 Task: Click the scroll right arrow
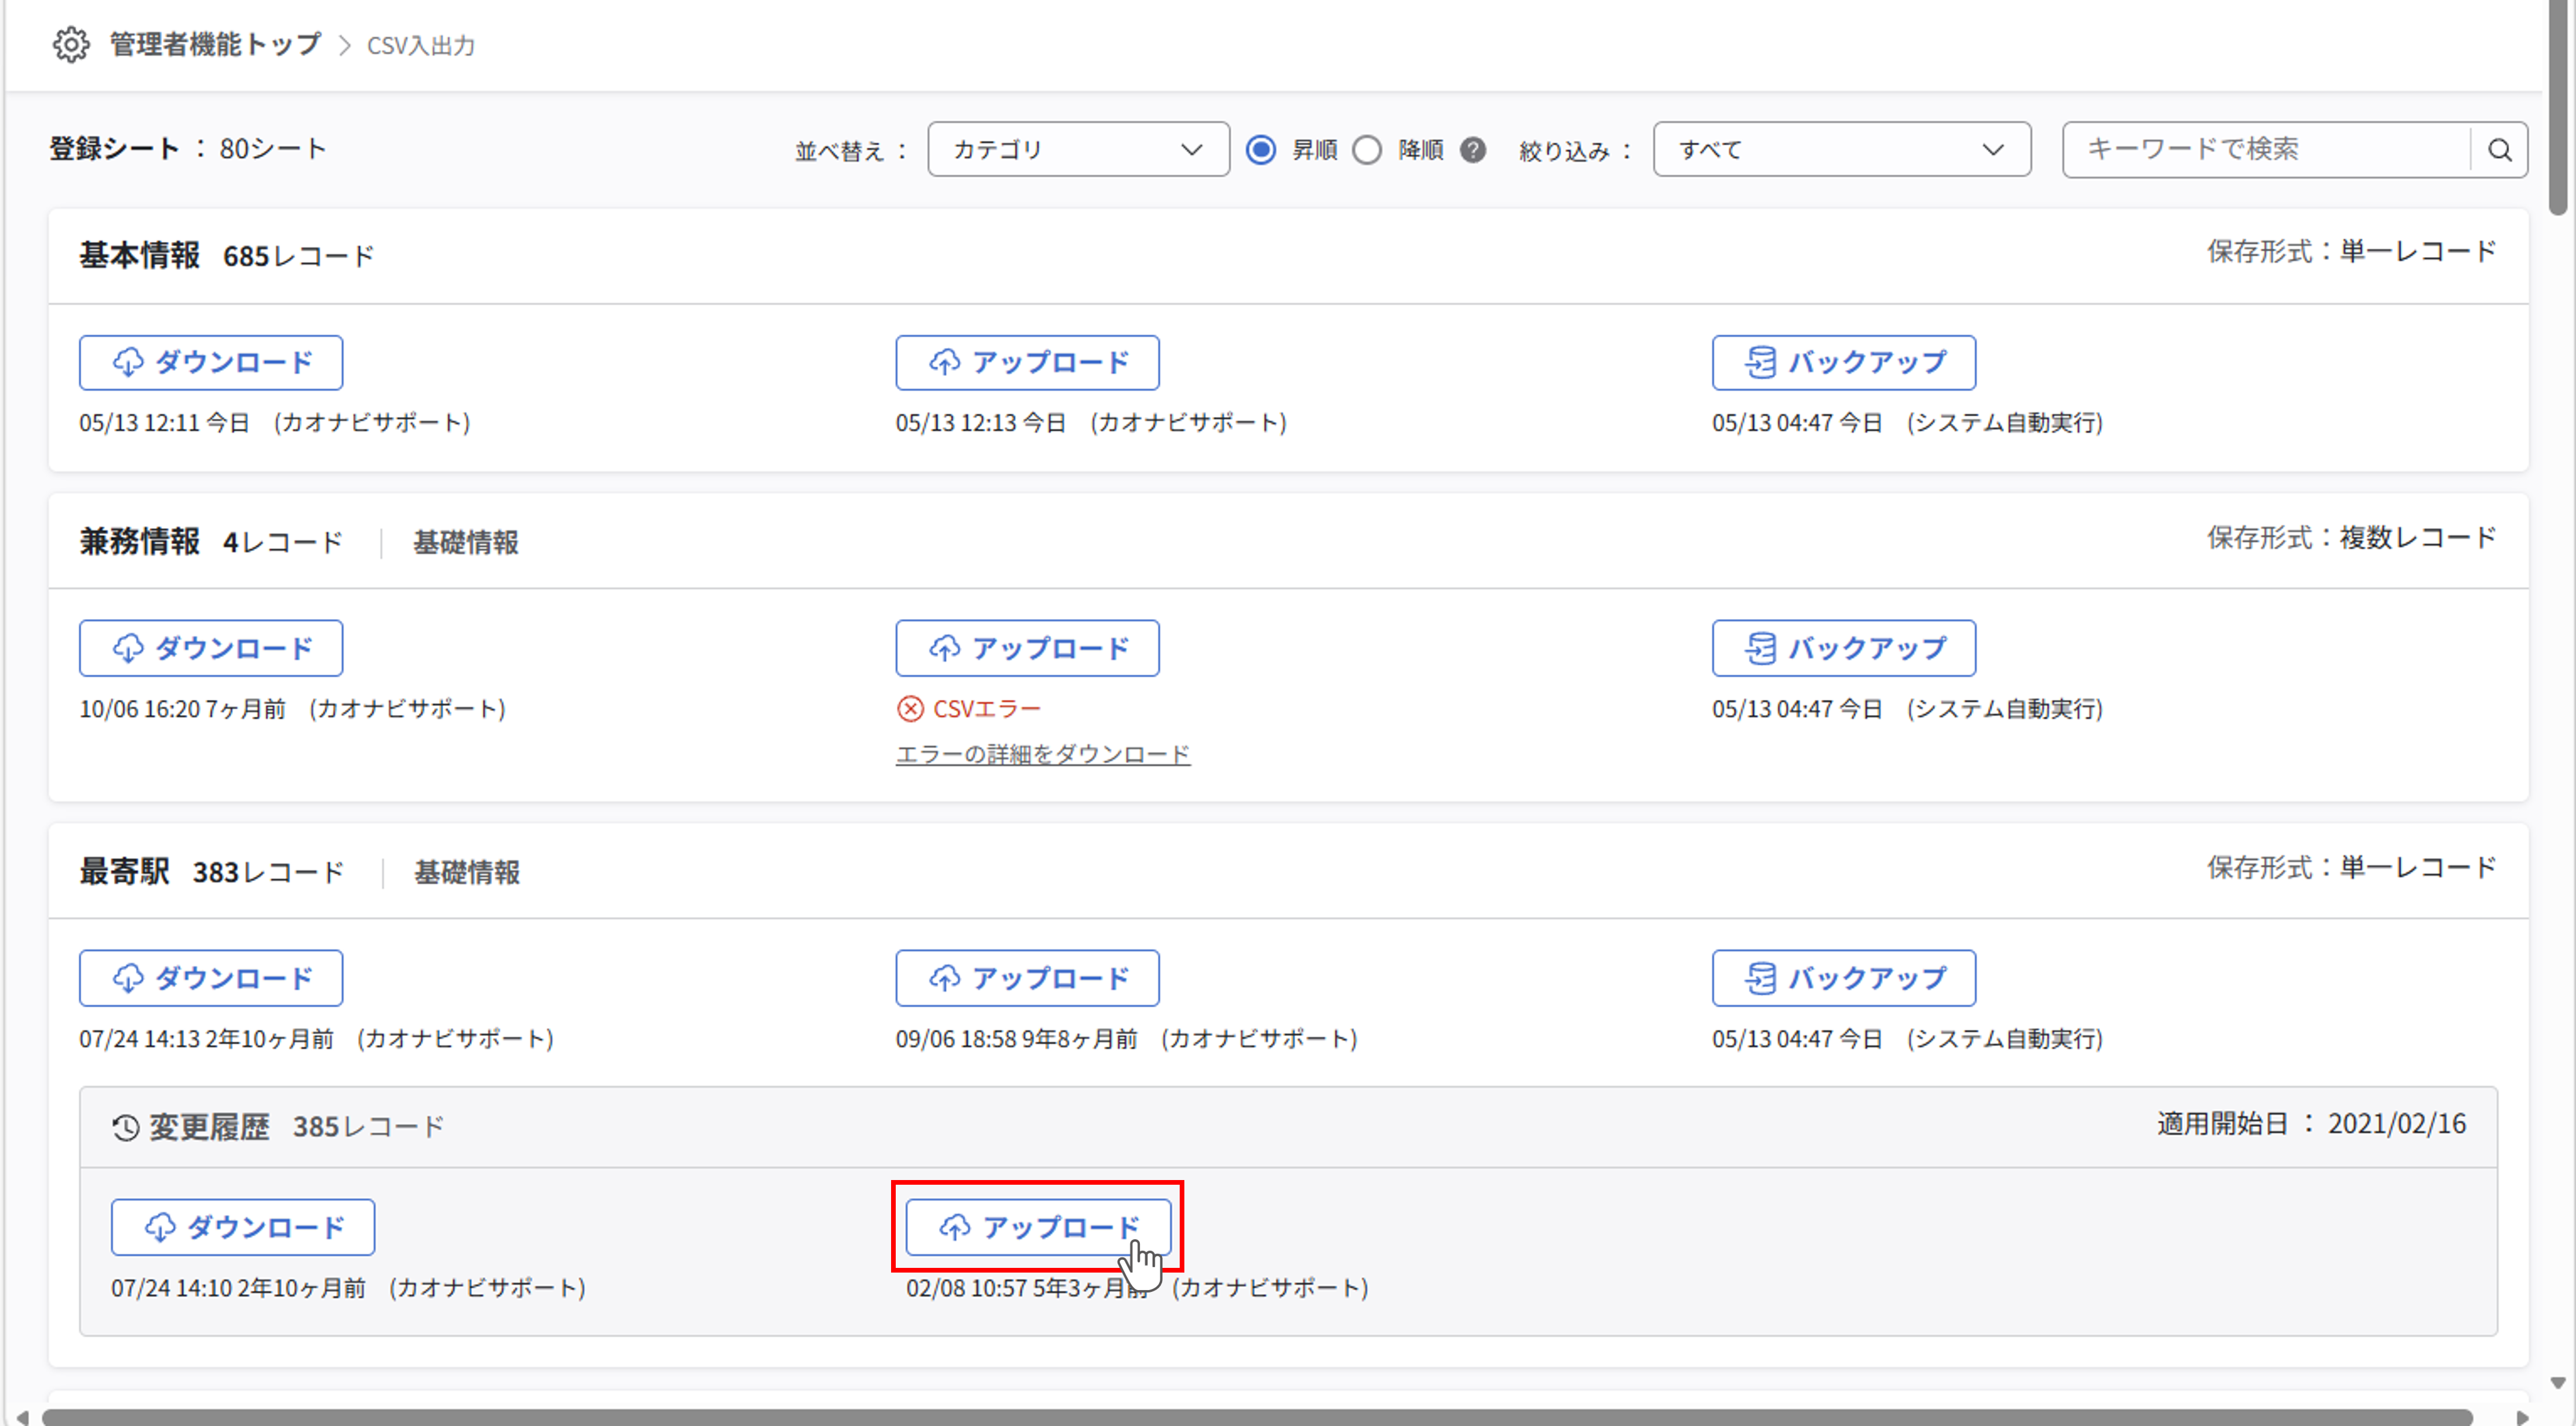[2523, 1417]
